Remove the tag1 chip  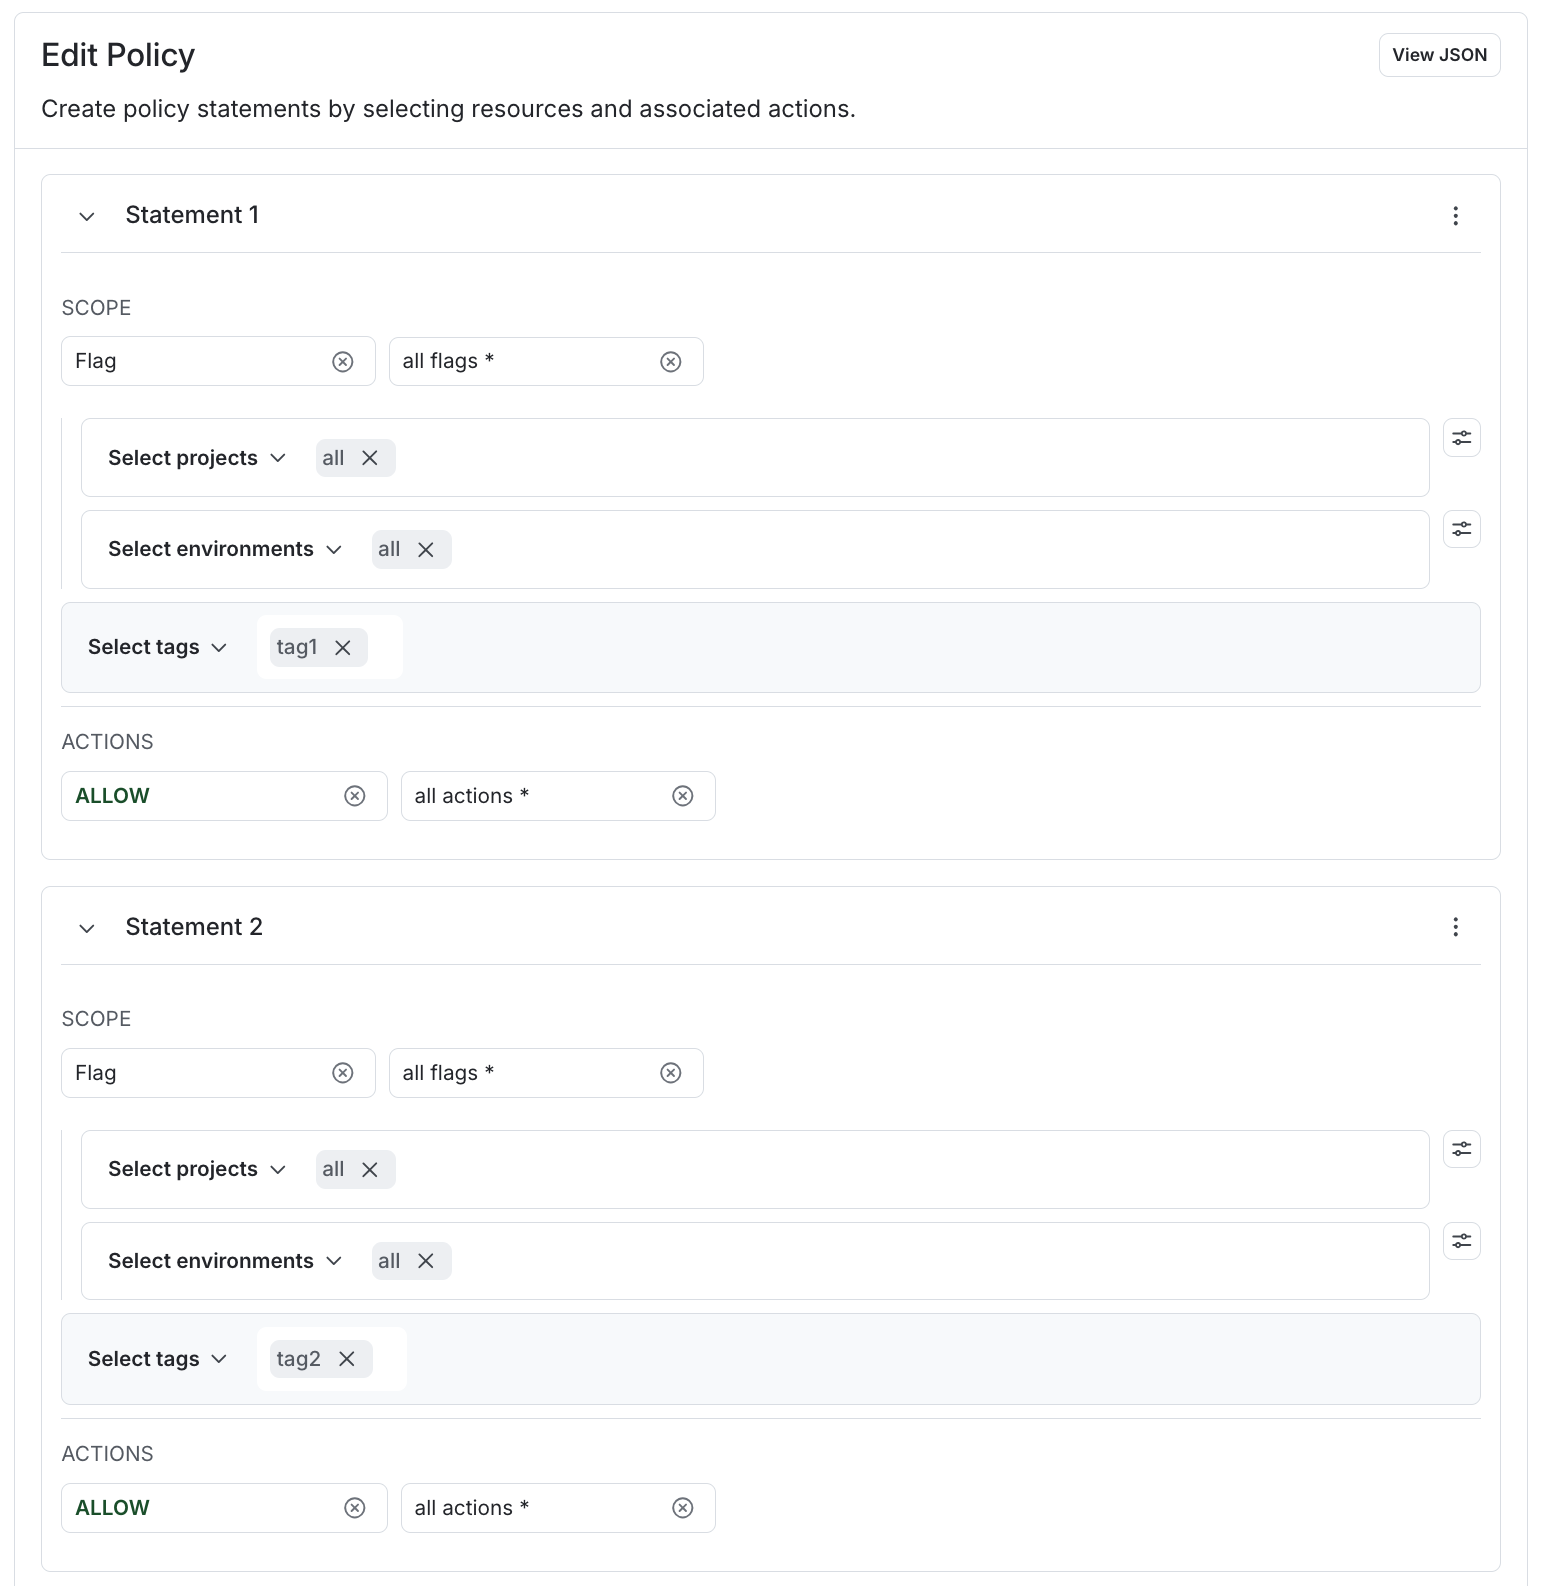[x=343, y=648]
